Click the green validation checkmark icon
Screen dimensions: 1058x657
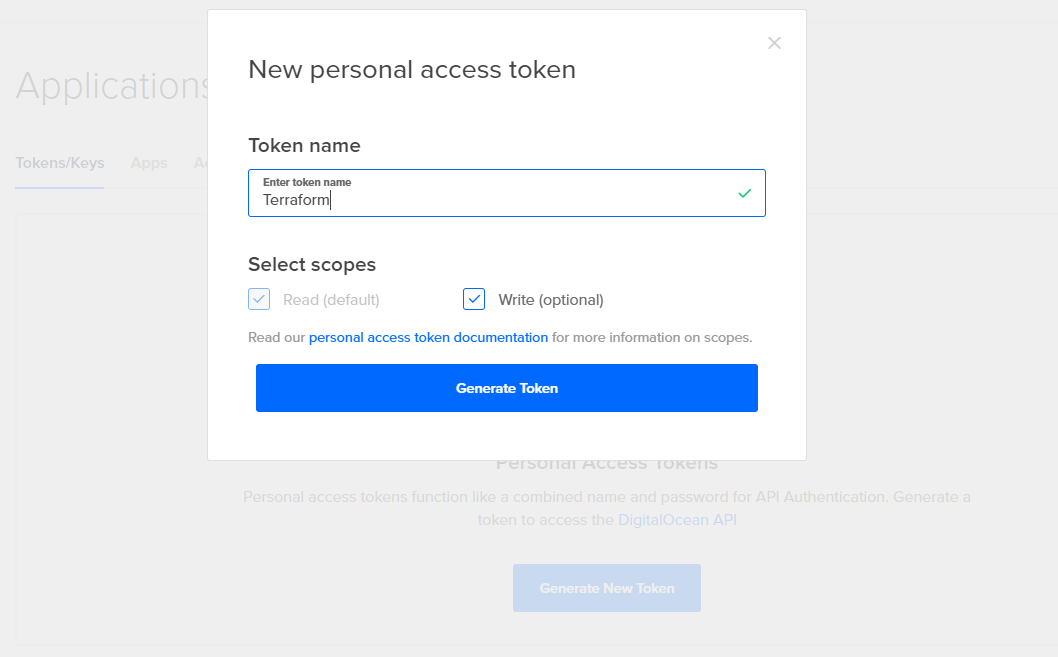(x=744, y=193)
